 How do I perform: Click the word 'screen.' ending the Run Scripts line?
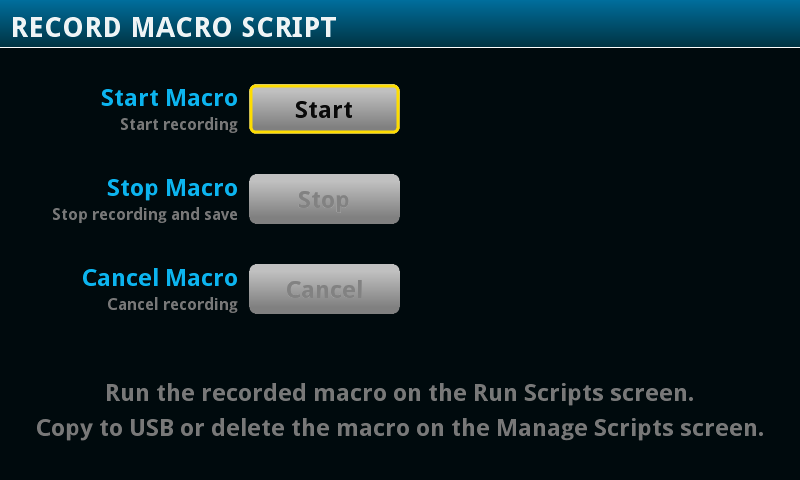click(x=655, y=392)
